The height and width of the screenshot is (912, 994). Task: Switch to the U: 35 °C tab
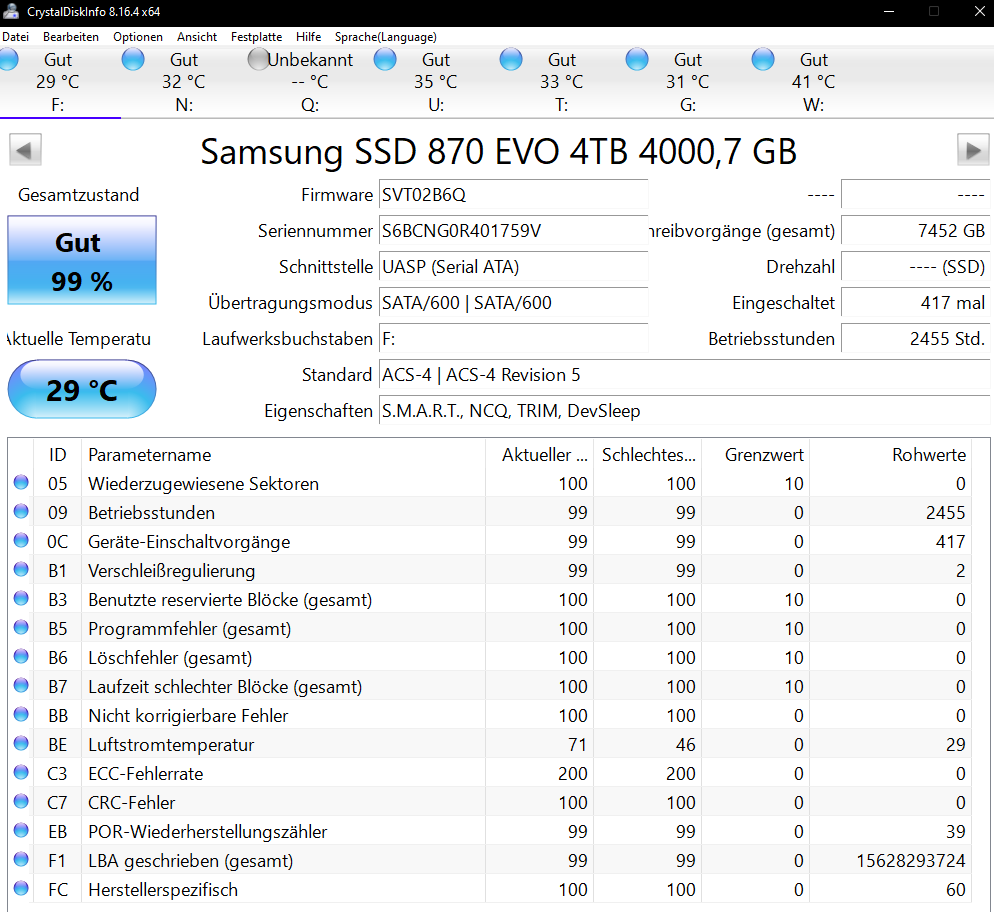(436, 82)
